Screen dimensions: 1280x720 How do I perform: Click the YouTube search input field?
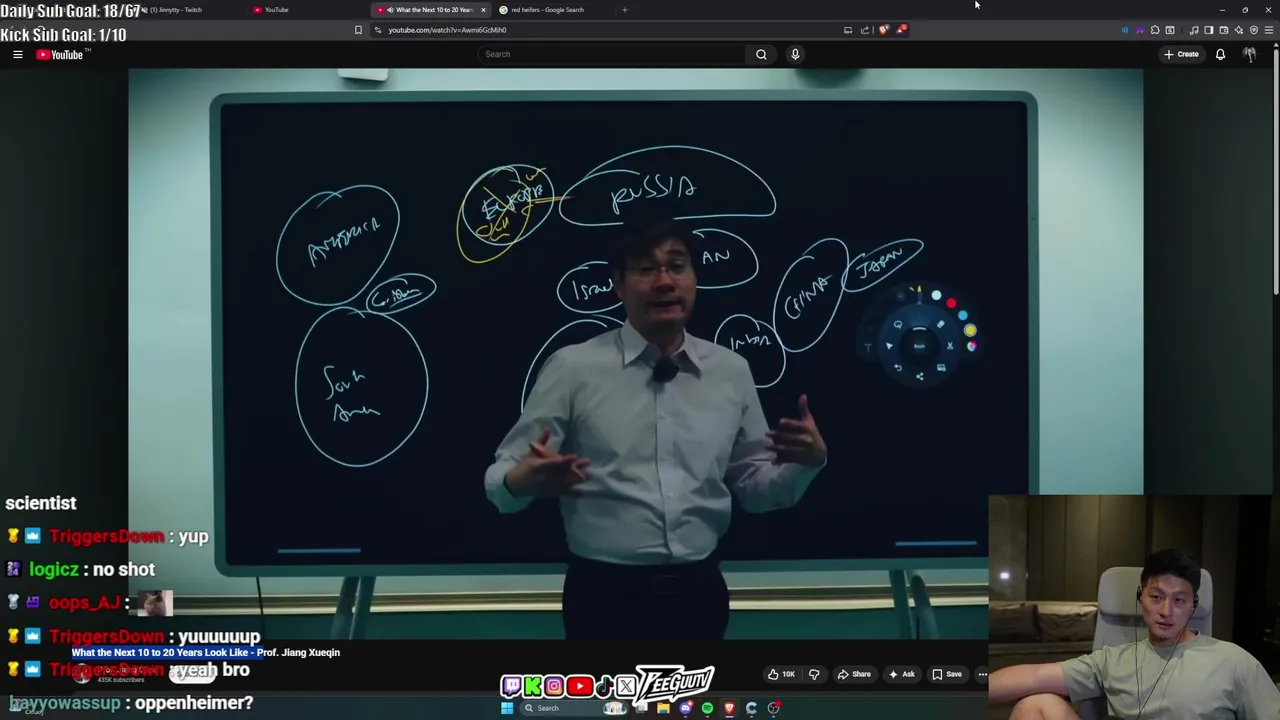click(610, 54)
